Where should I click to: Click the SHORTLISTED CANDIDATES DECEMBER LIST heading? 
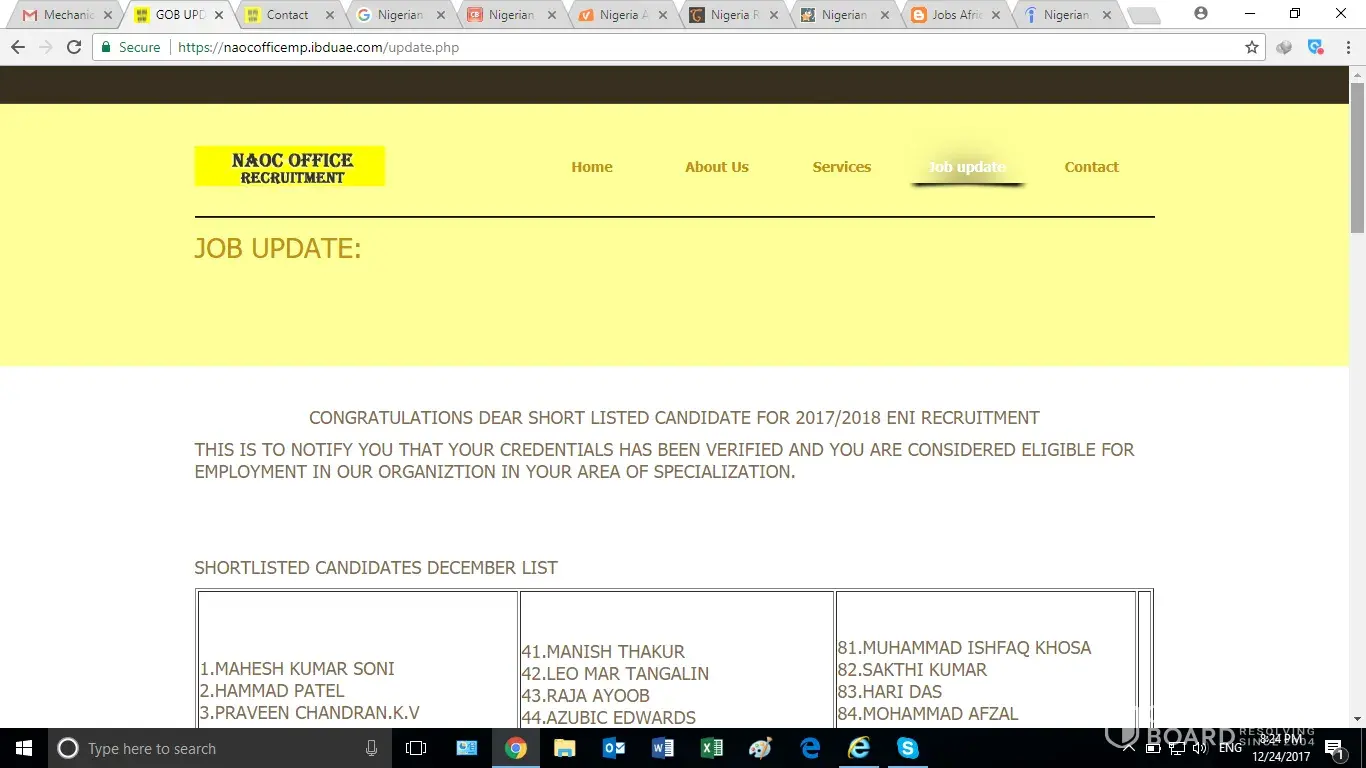(376, 568)
